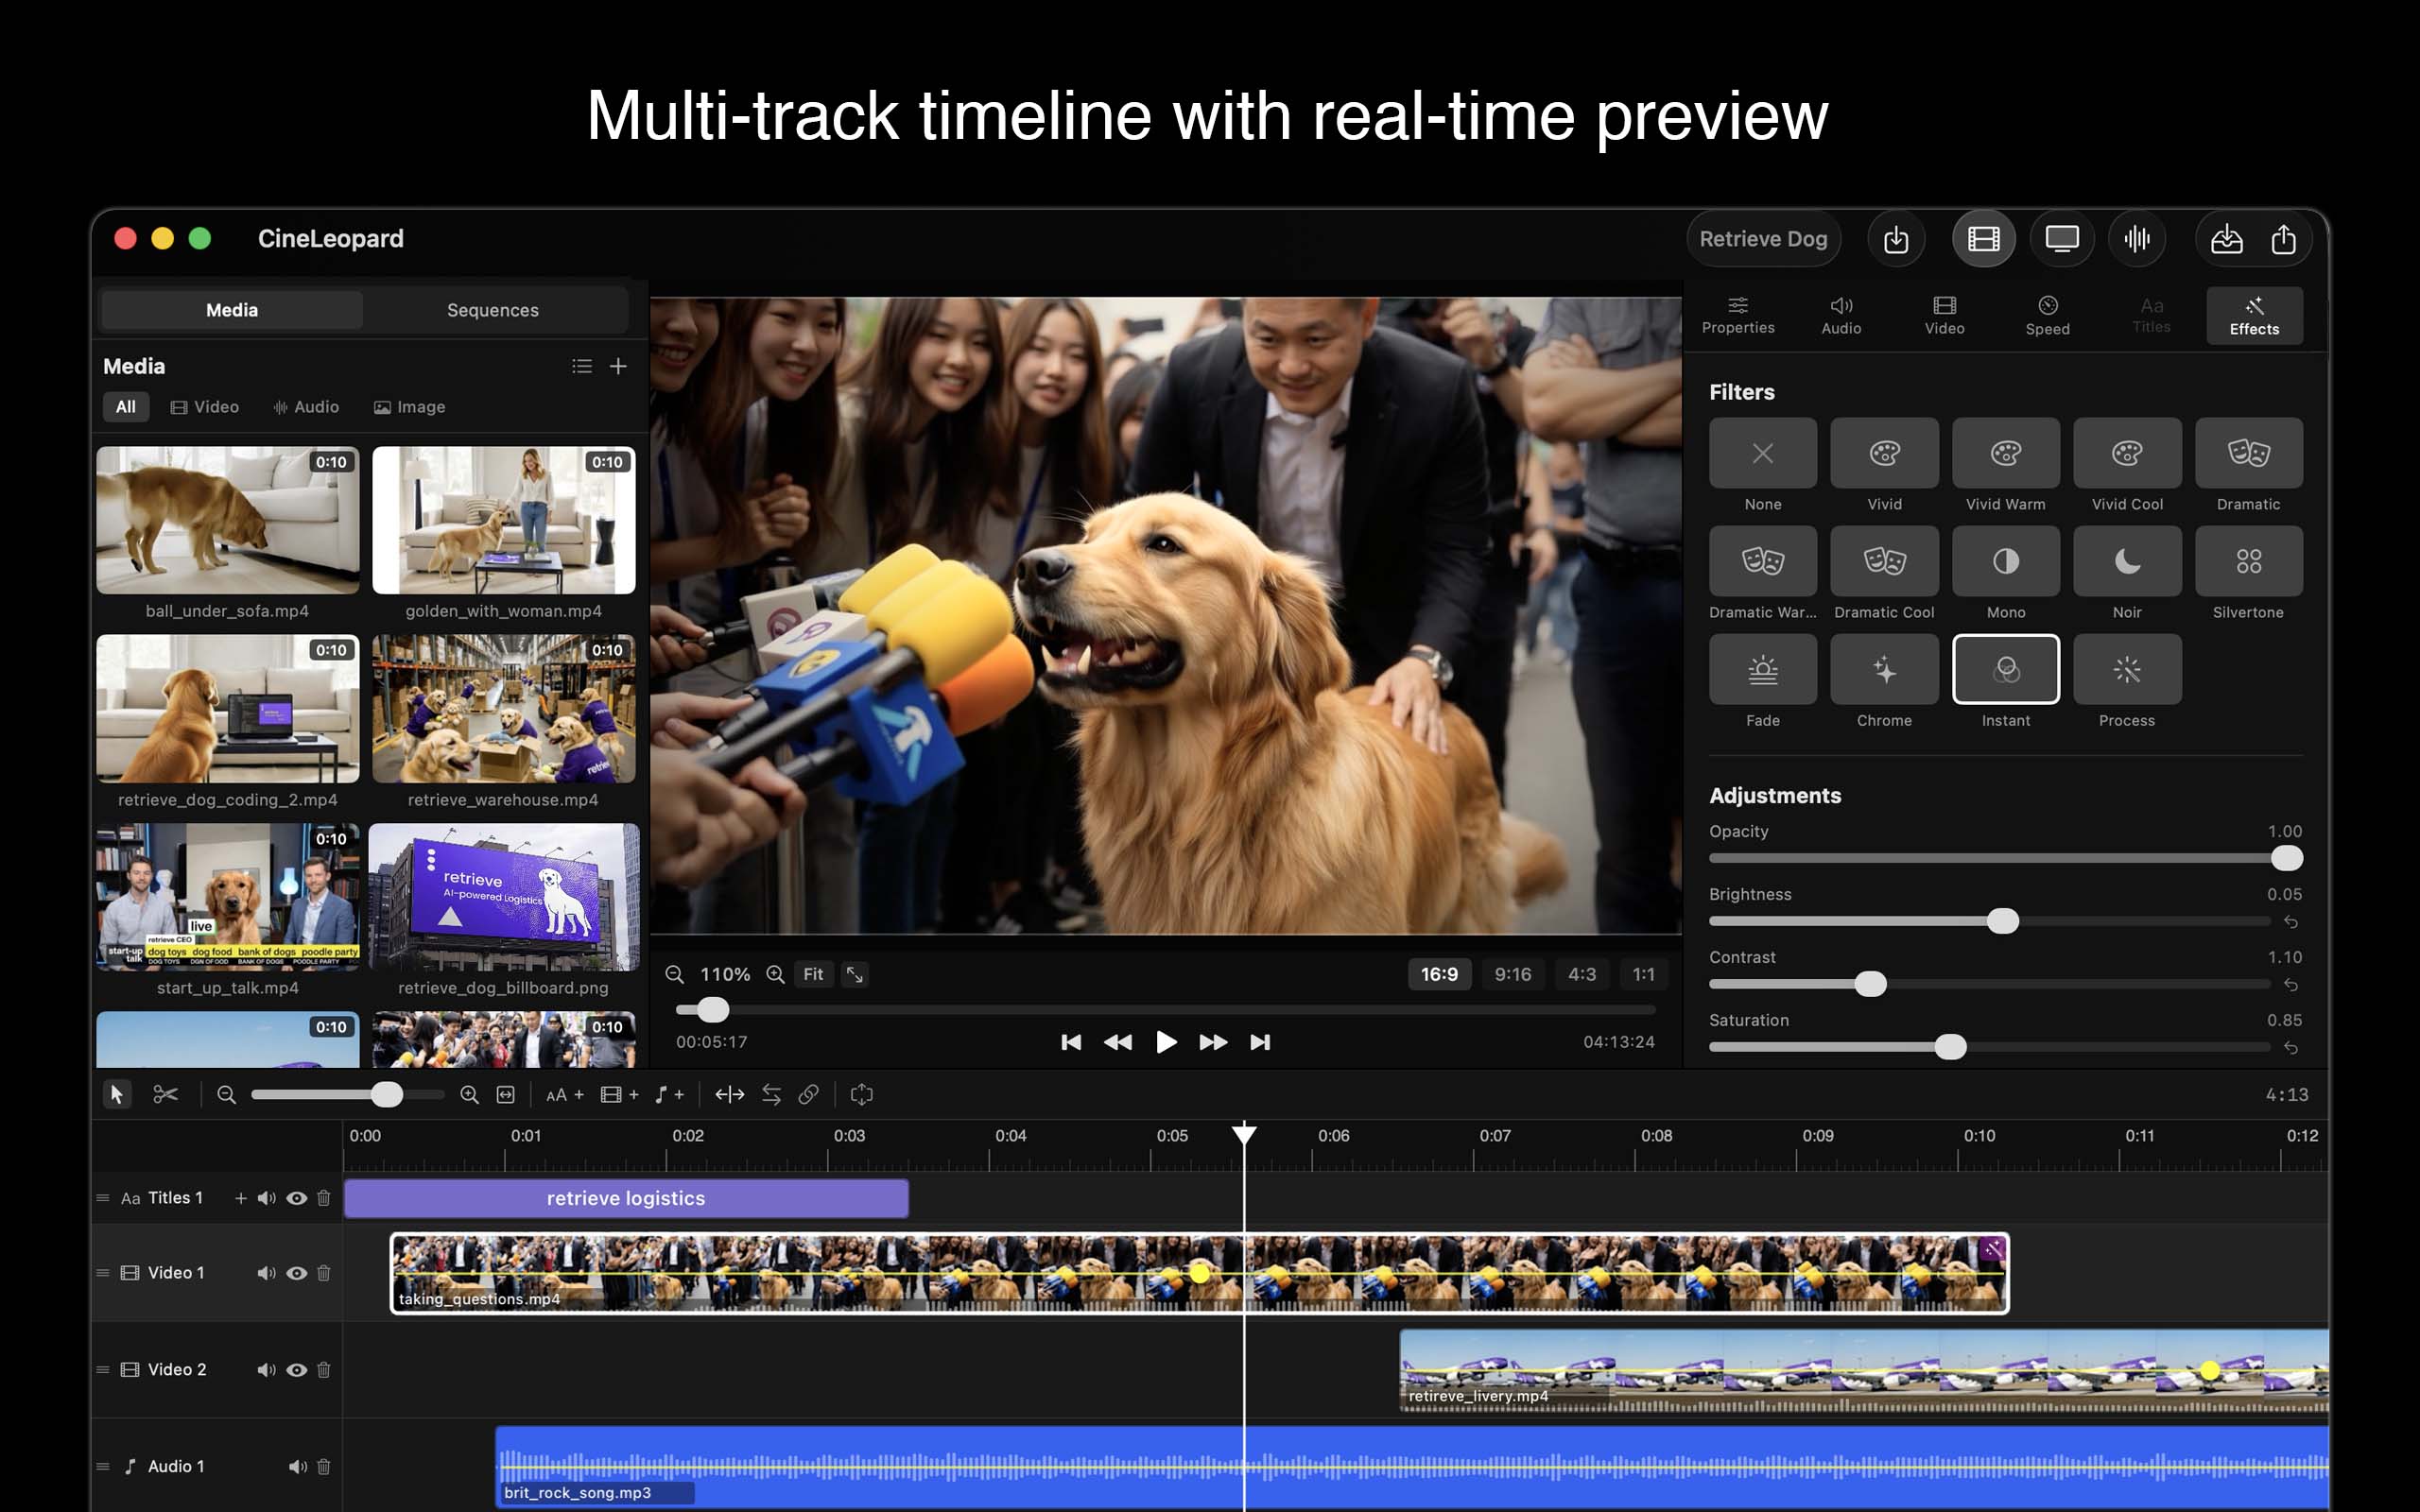The height and width of the screenshot is (1512, 2420).
Task: Click the Fit button below the preview
Action: [x=814, y=973]
